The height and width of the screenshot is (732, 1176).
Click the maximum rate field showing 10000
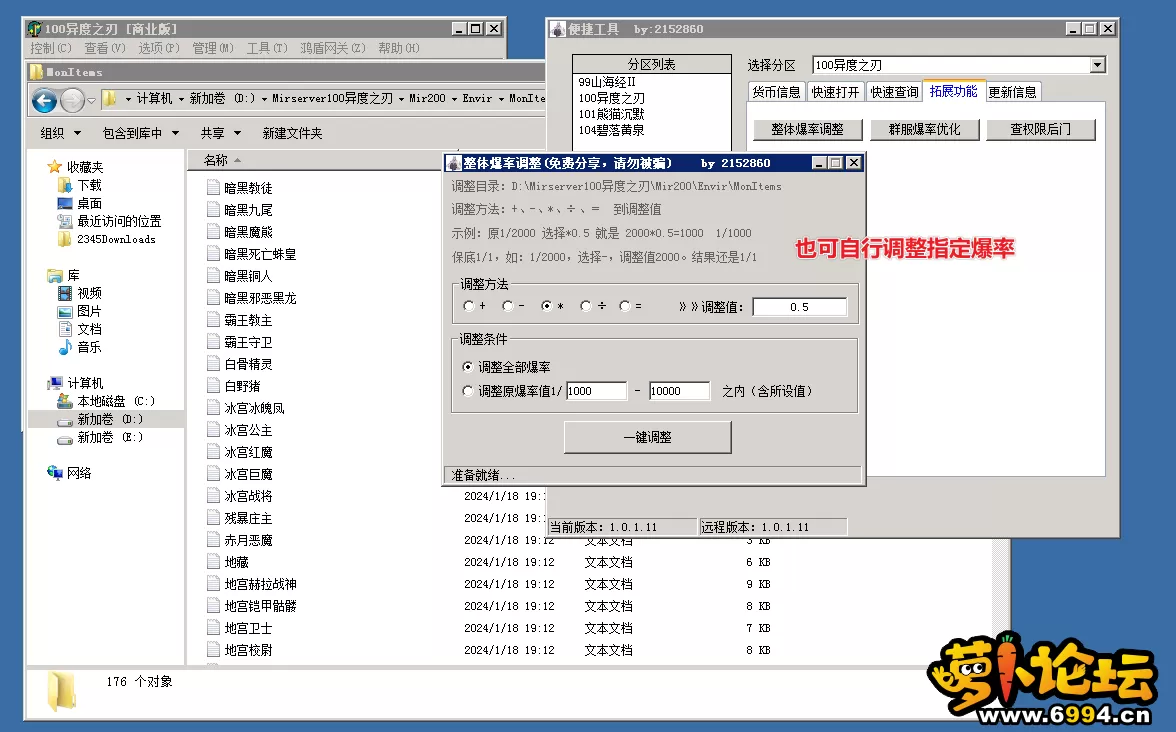coord(680,391)
